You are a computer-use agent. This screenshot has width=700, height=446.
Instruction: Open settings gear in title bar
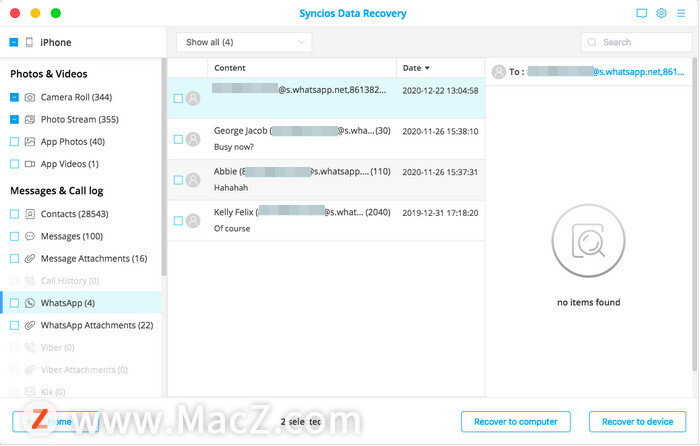[662, 13]
